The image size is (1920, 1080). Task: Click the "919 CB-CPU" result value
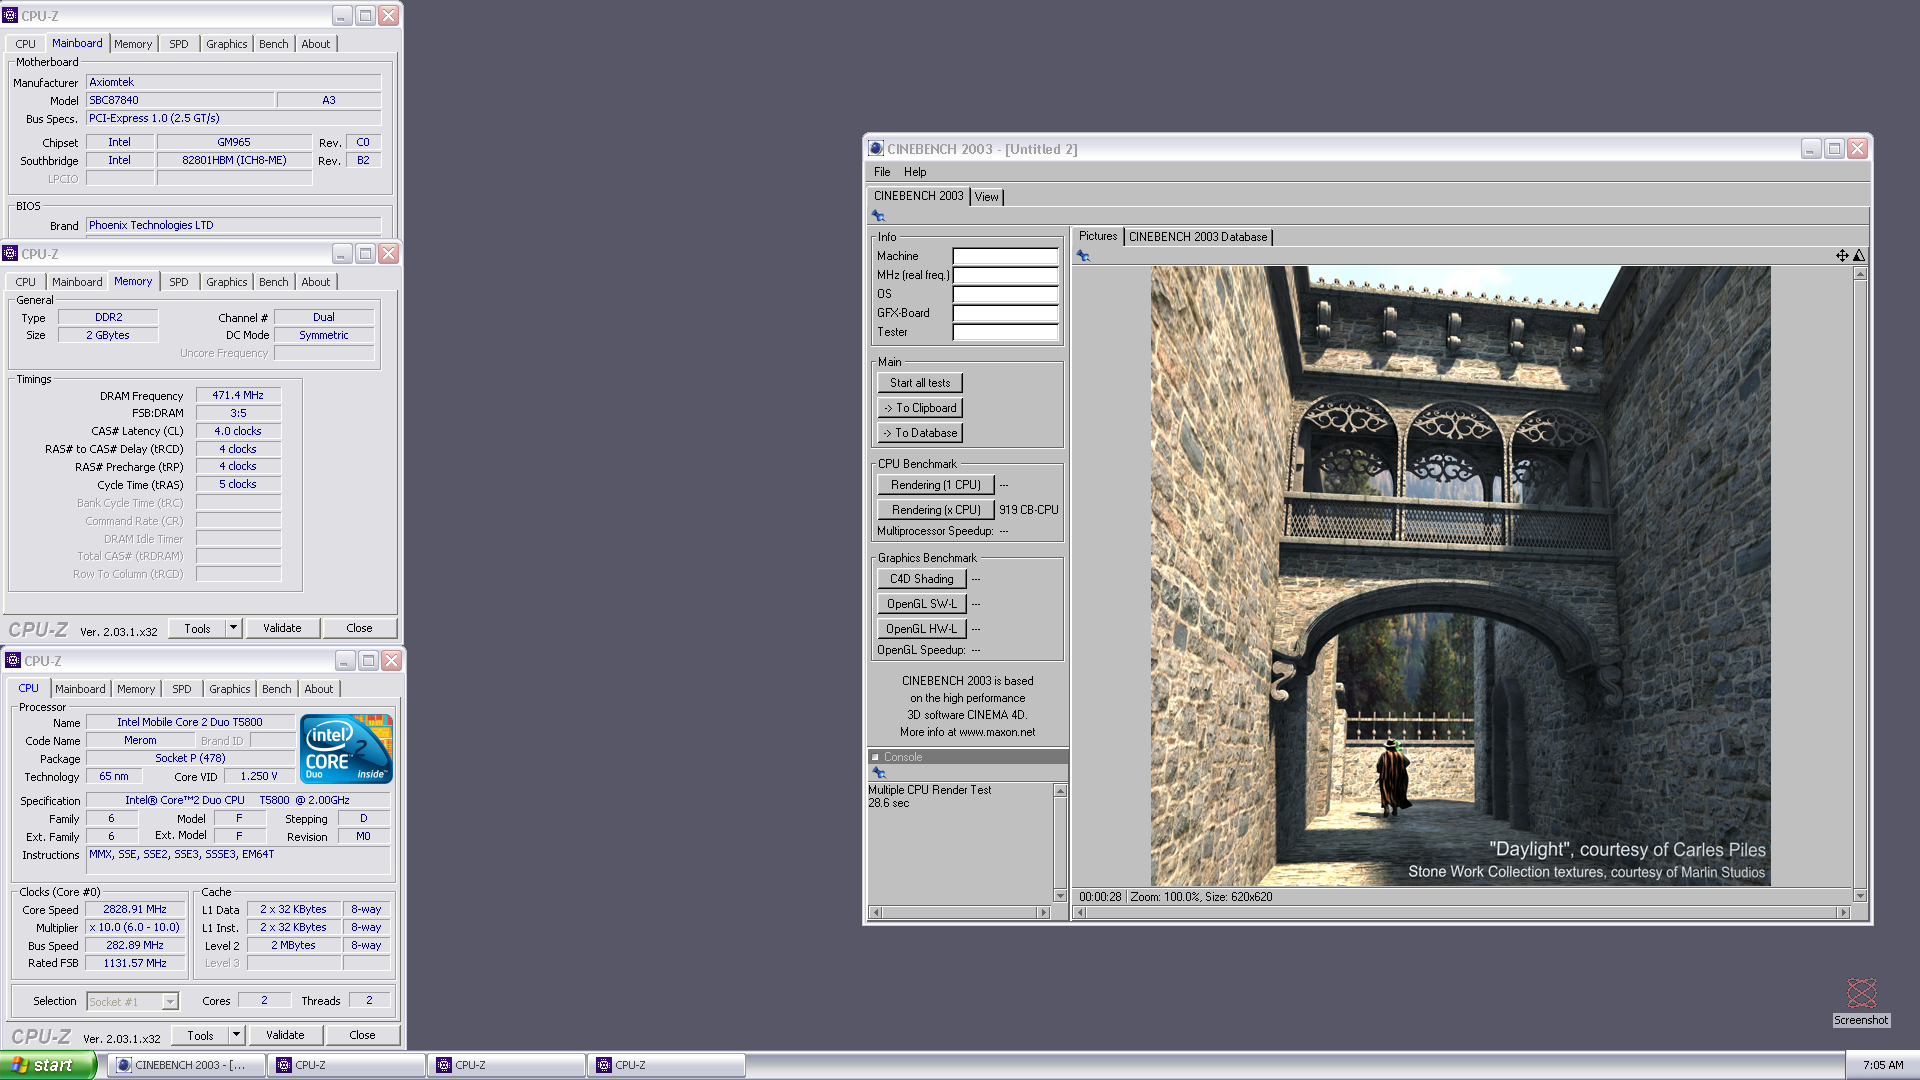pyautogui.click(x=1028, y=510)
